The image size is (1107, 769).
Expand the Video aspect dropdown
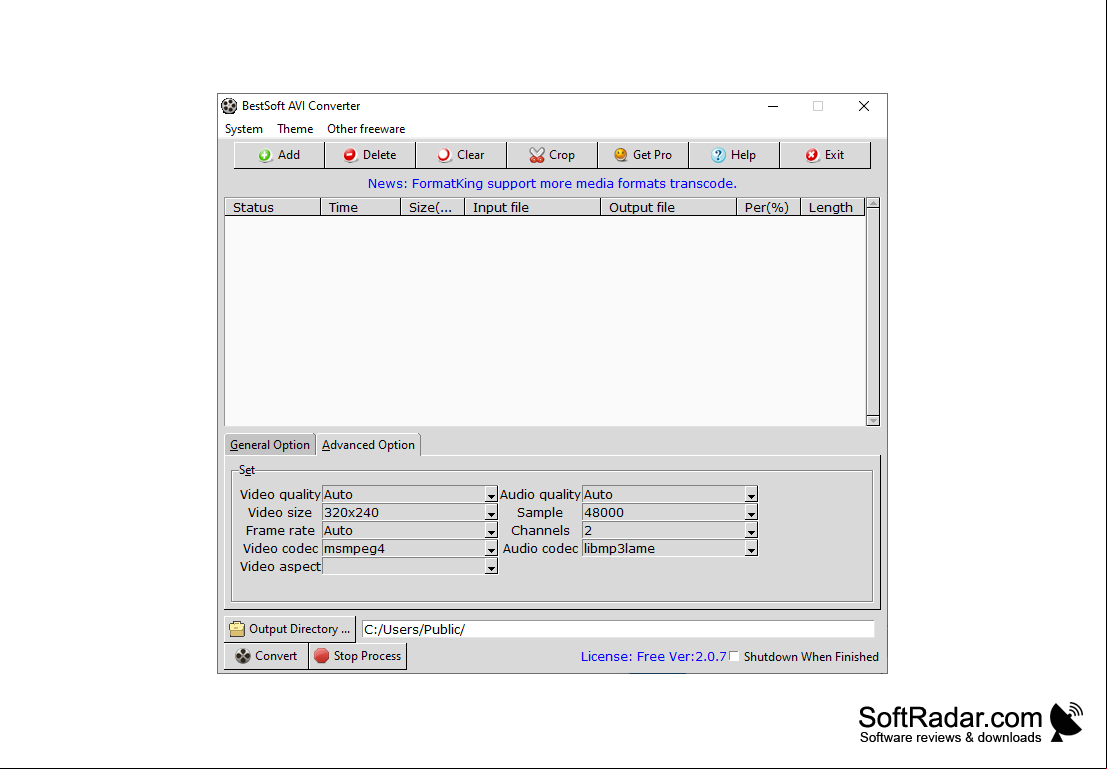tap(491, 567)
